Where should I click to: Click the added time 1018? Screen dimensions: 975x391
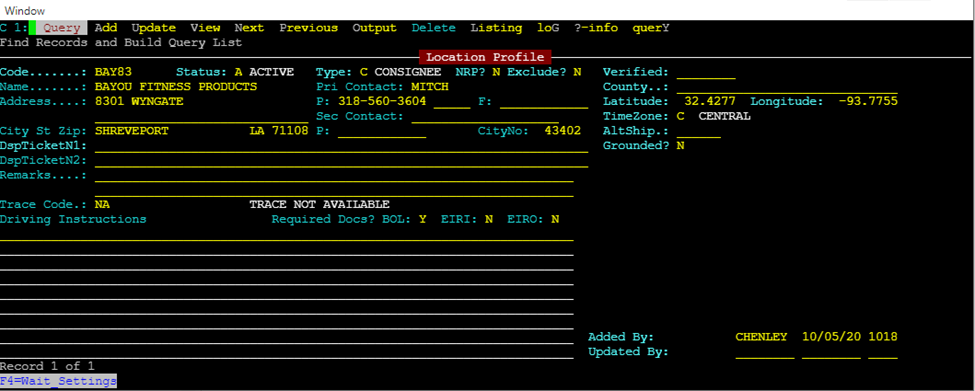pyautogui.click(x=883, y=337)
